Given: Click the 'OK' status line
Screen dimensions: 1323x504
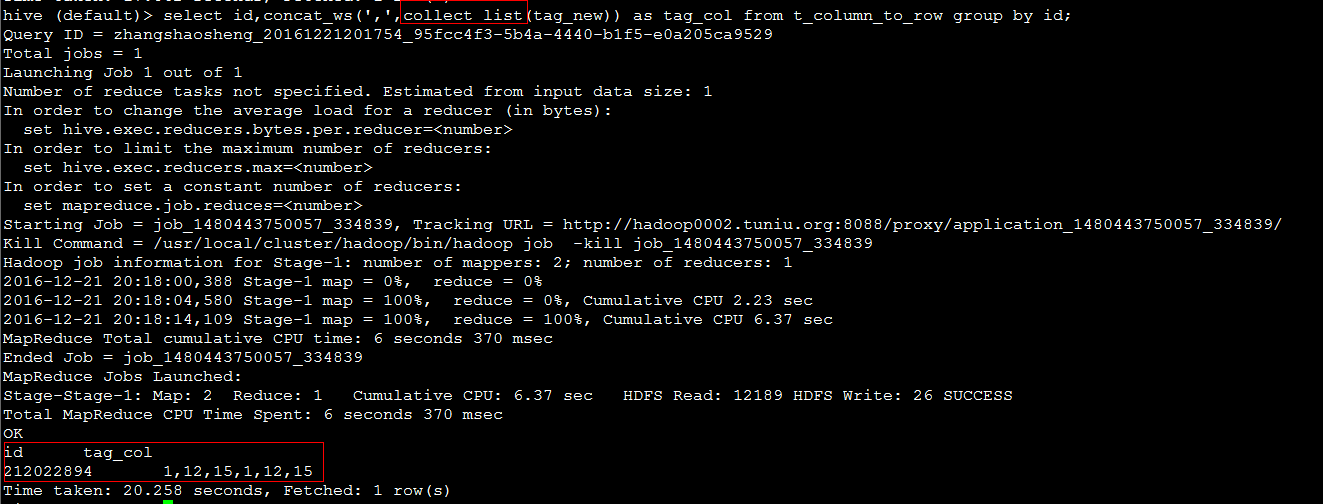Looking at the screenshot, I should (x=13, y=433).
